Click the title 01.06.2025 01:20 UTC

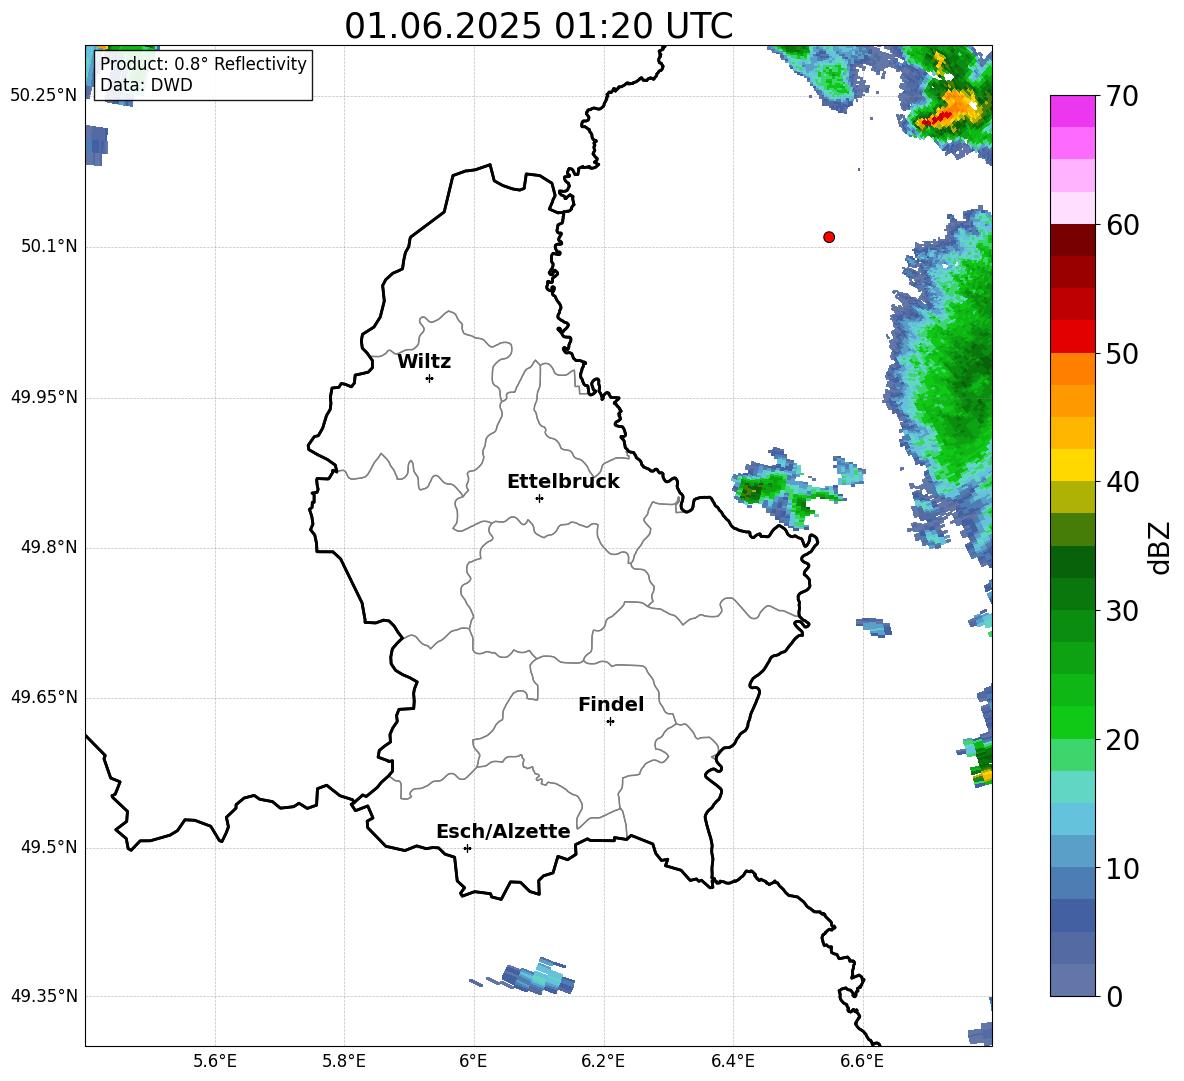[x=538, y=26]
